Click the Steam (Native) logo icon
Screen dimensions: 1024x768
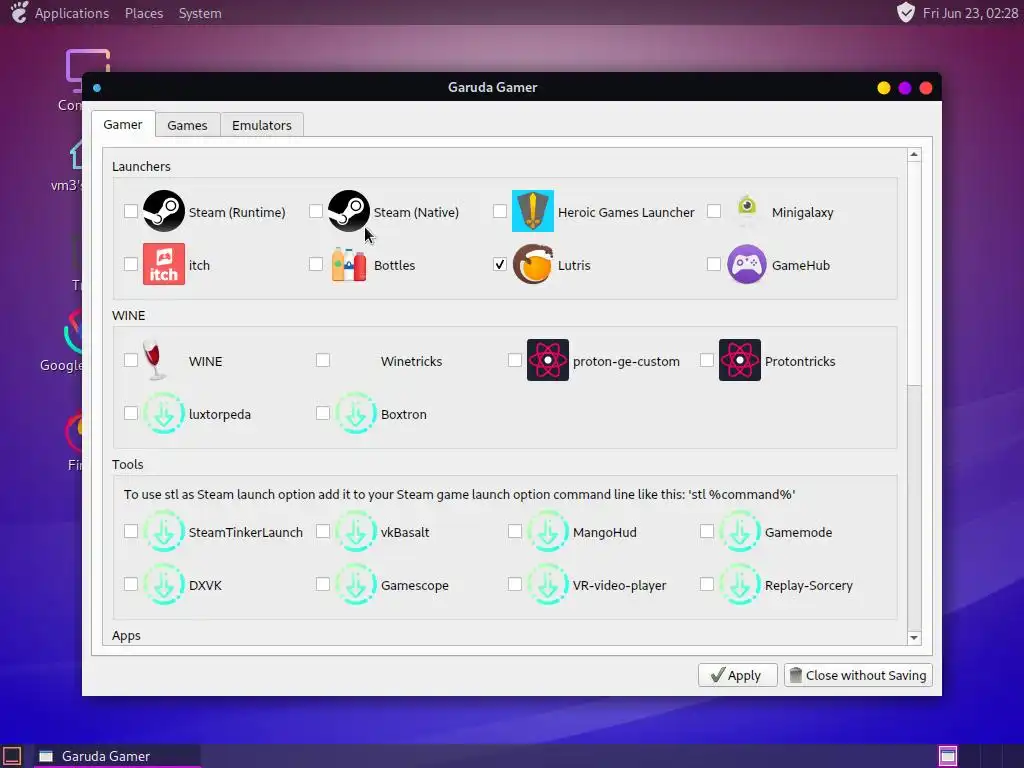pos(349,211)
